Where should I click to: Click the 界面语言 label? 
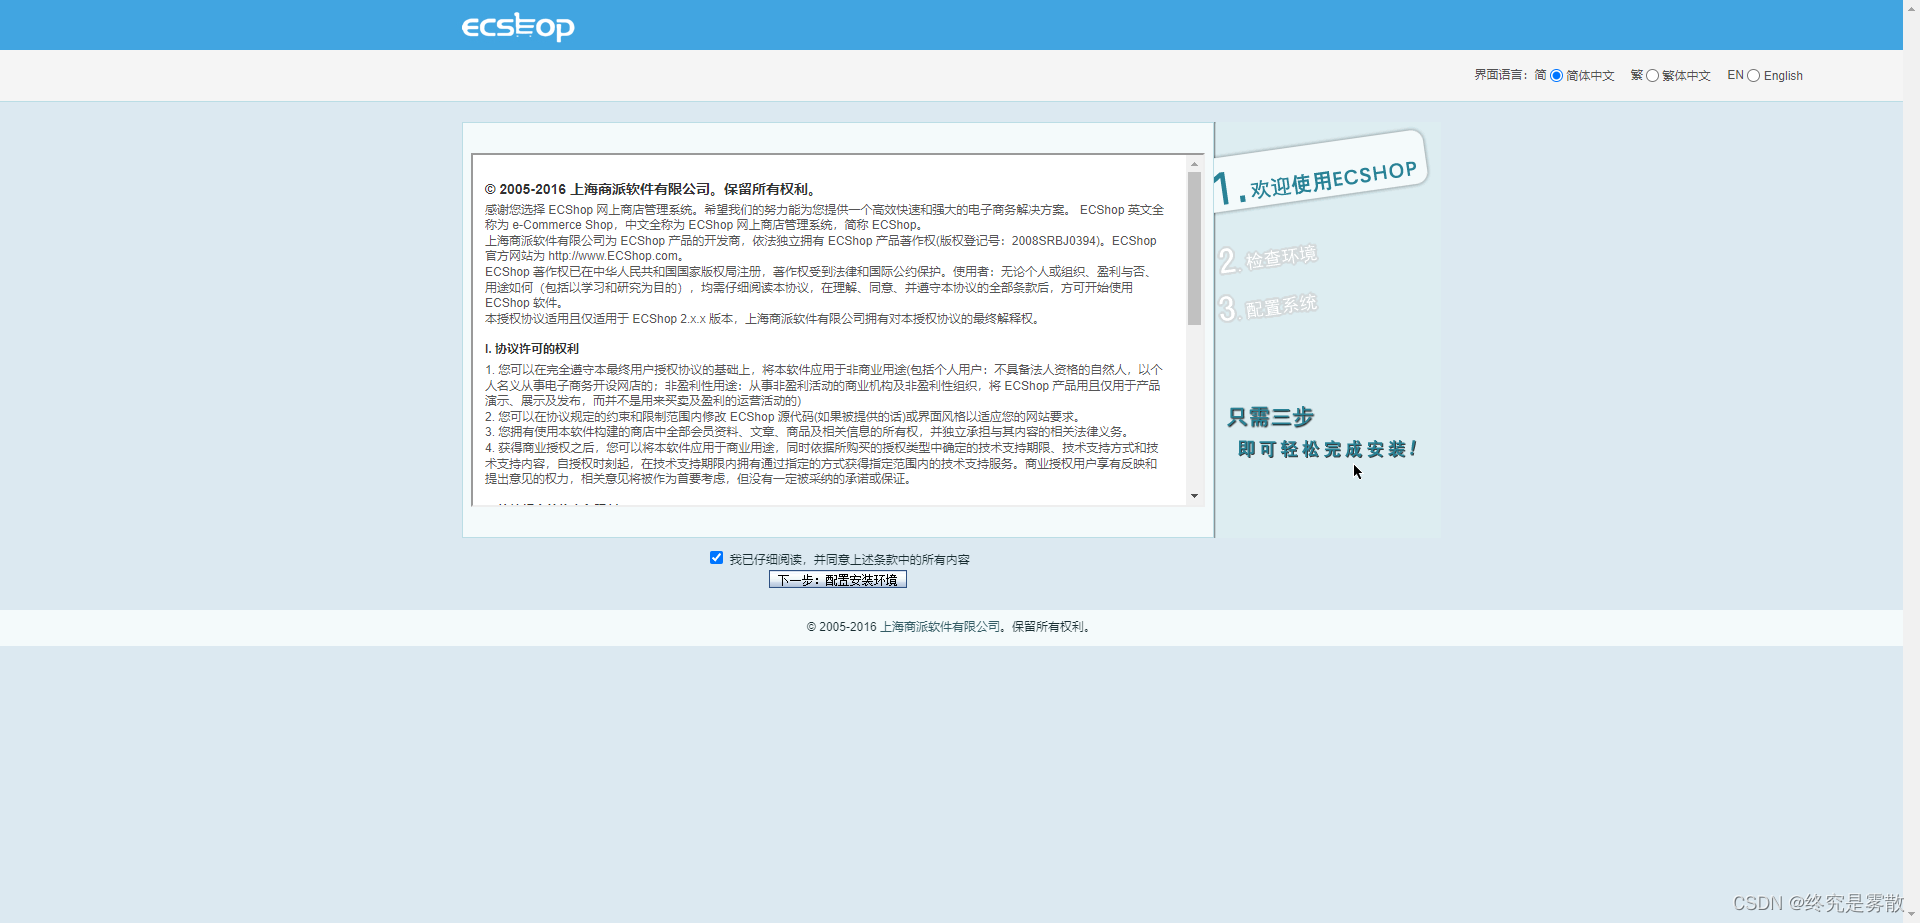(x=1500, y=75)
